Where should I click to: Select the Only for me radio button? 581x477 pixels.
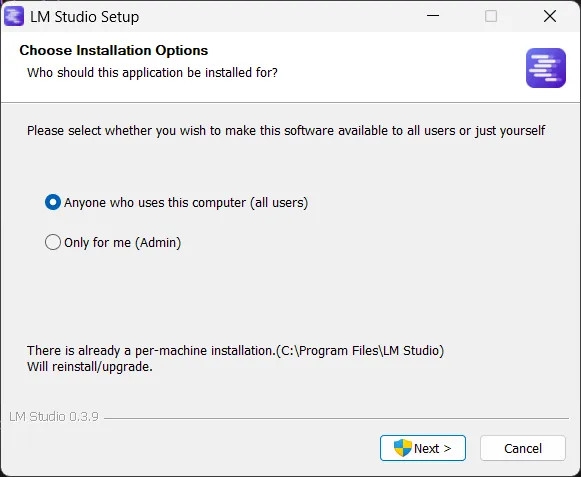tap(53, 242)
